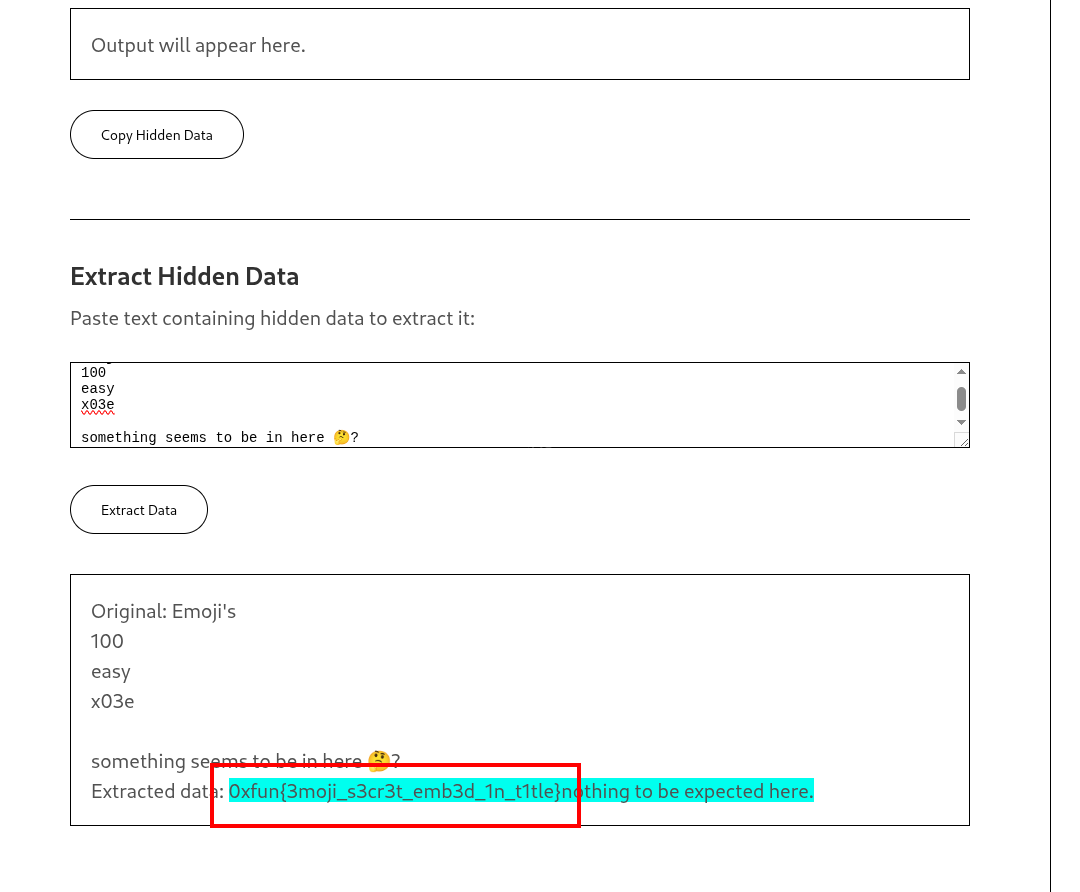Click the textarea resize handle corner
This screenshot has height=892, width=1080.
(x=963, y=440)
